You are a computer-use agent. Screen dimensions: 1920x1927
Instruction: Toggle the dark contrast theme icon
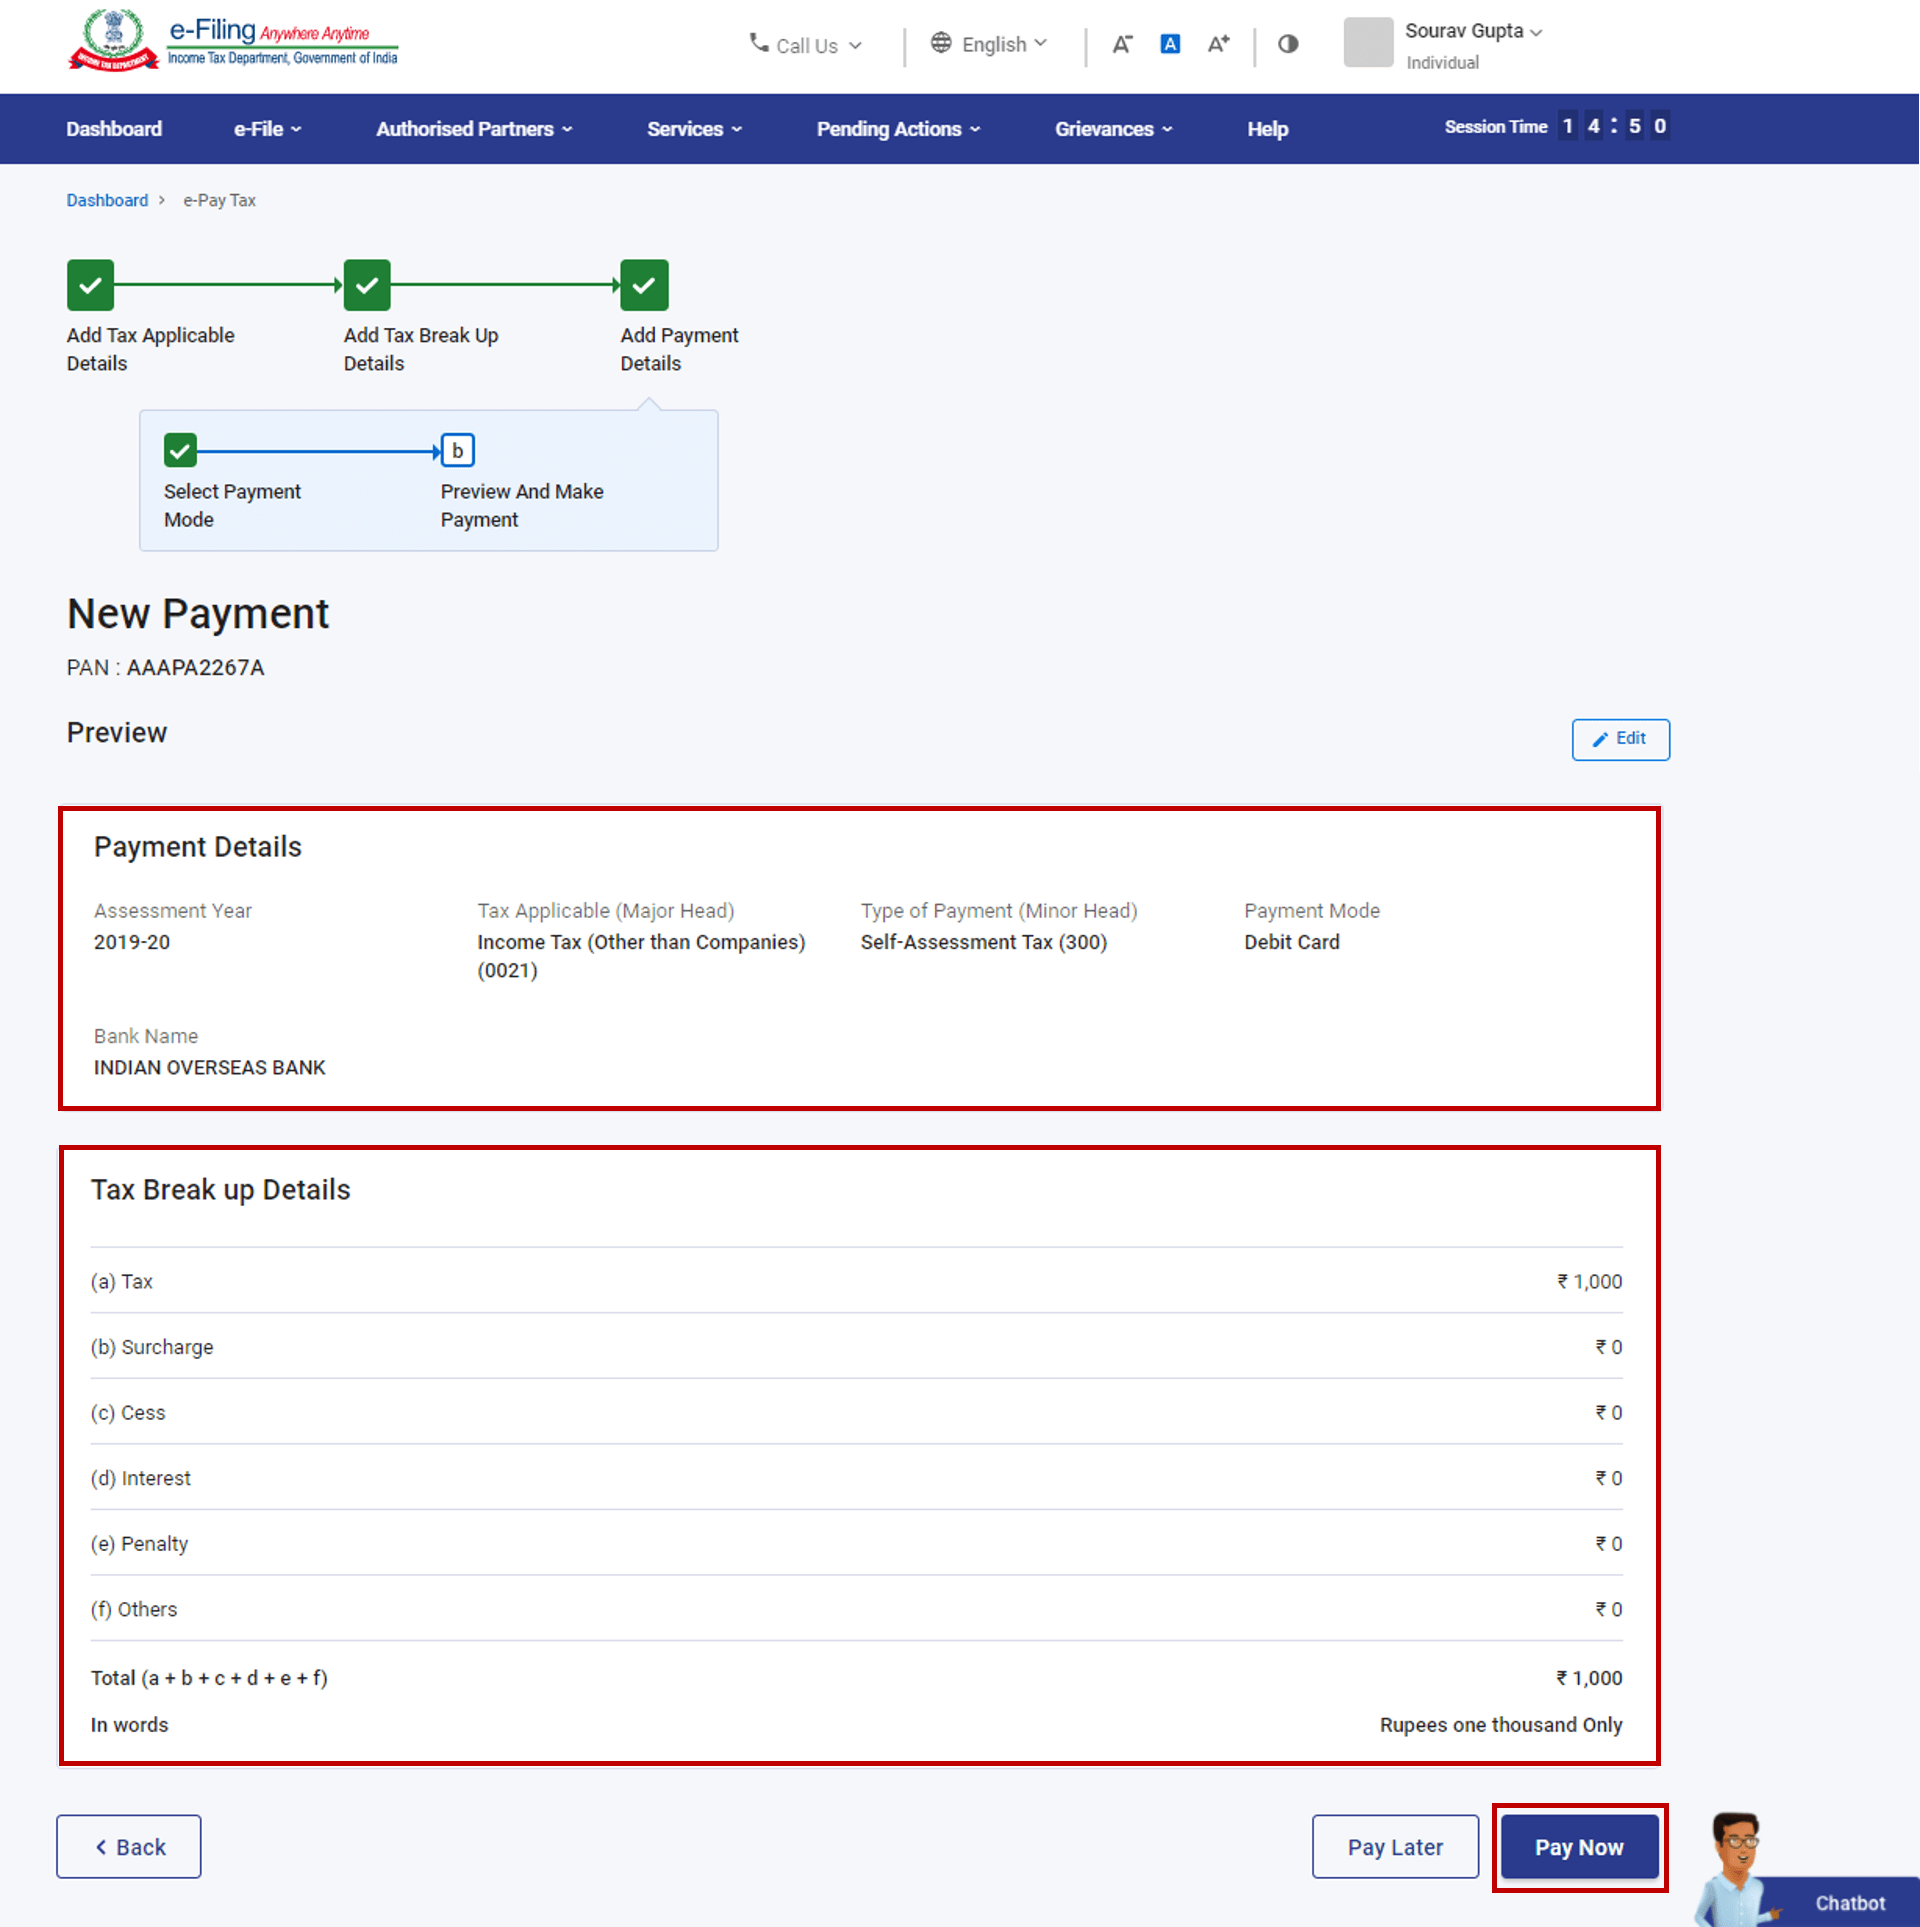(x=1287, y=44)
